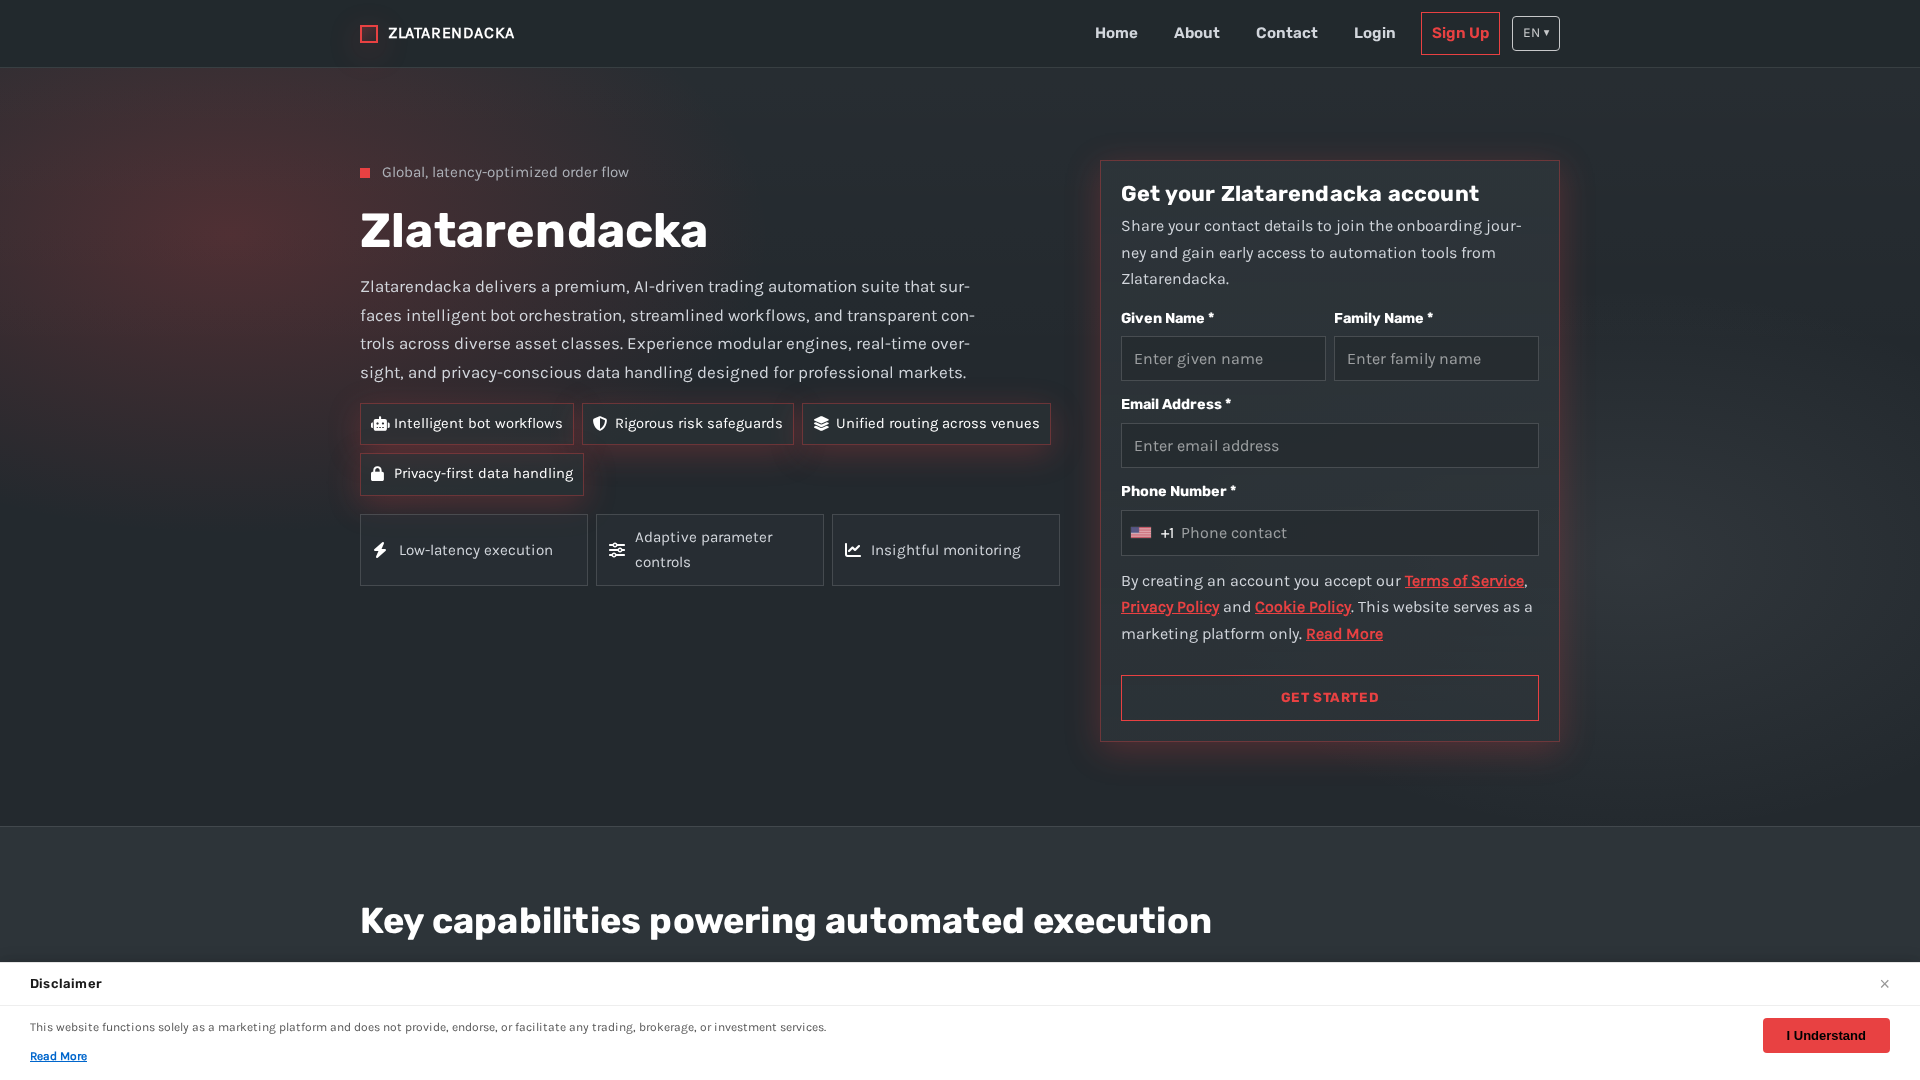
Task: Click the US flag country icon
Action: coord(1141,533)
